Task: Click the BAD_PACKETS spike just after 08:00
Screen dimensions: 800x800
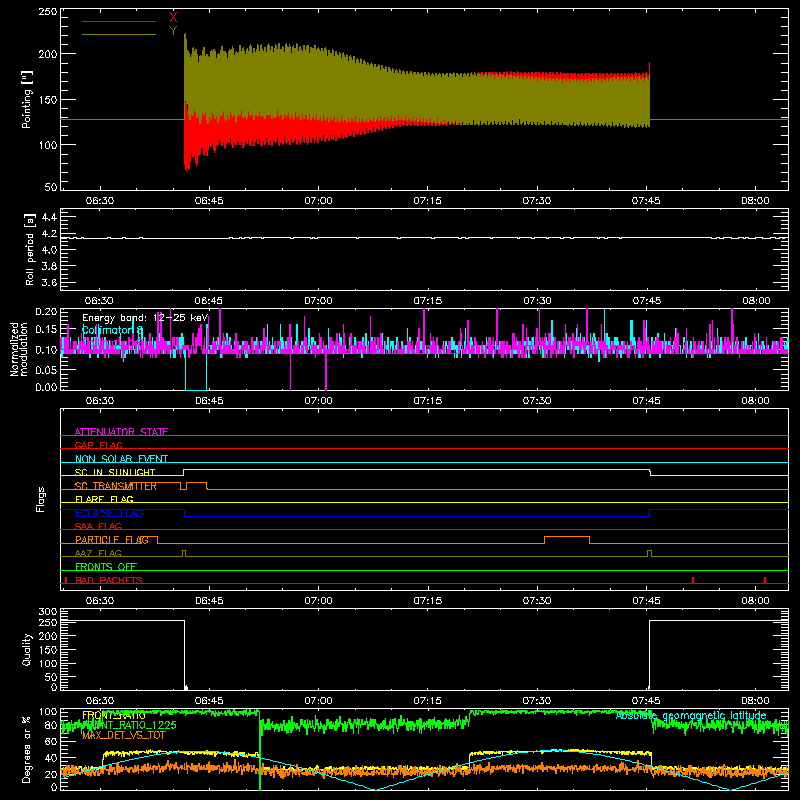Action: tap(765, 580)
